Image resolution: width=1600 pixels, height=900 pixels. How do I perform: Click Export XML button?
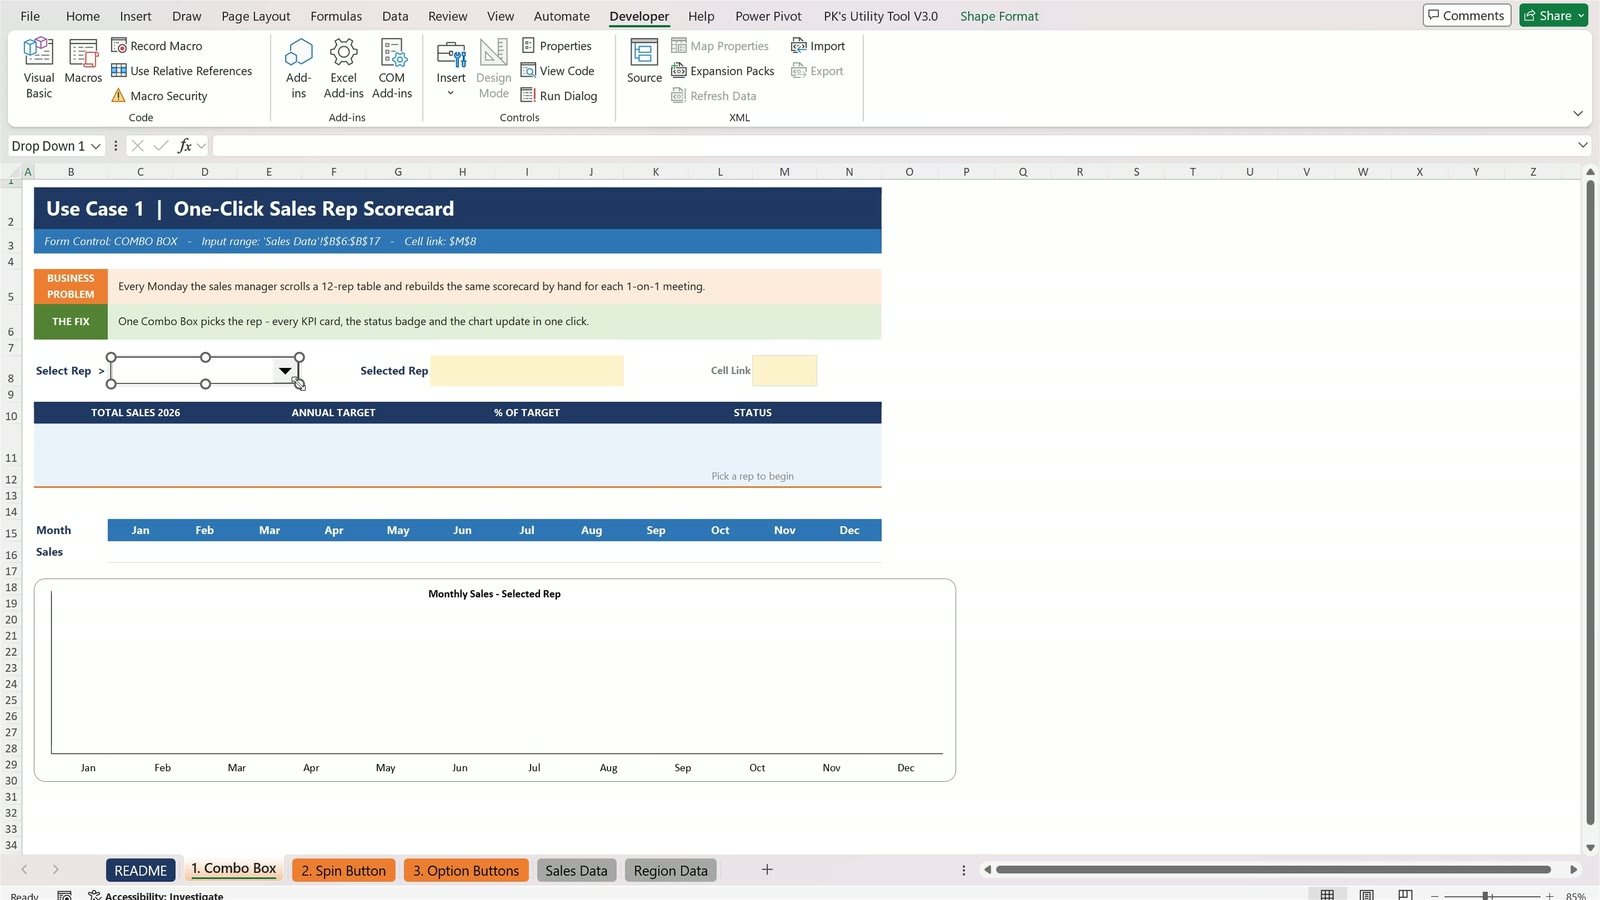click(817, 71)
